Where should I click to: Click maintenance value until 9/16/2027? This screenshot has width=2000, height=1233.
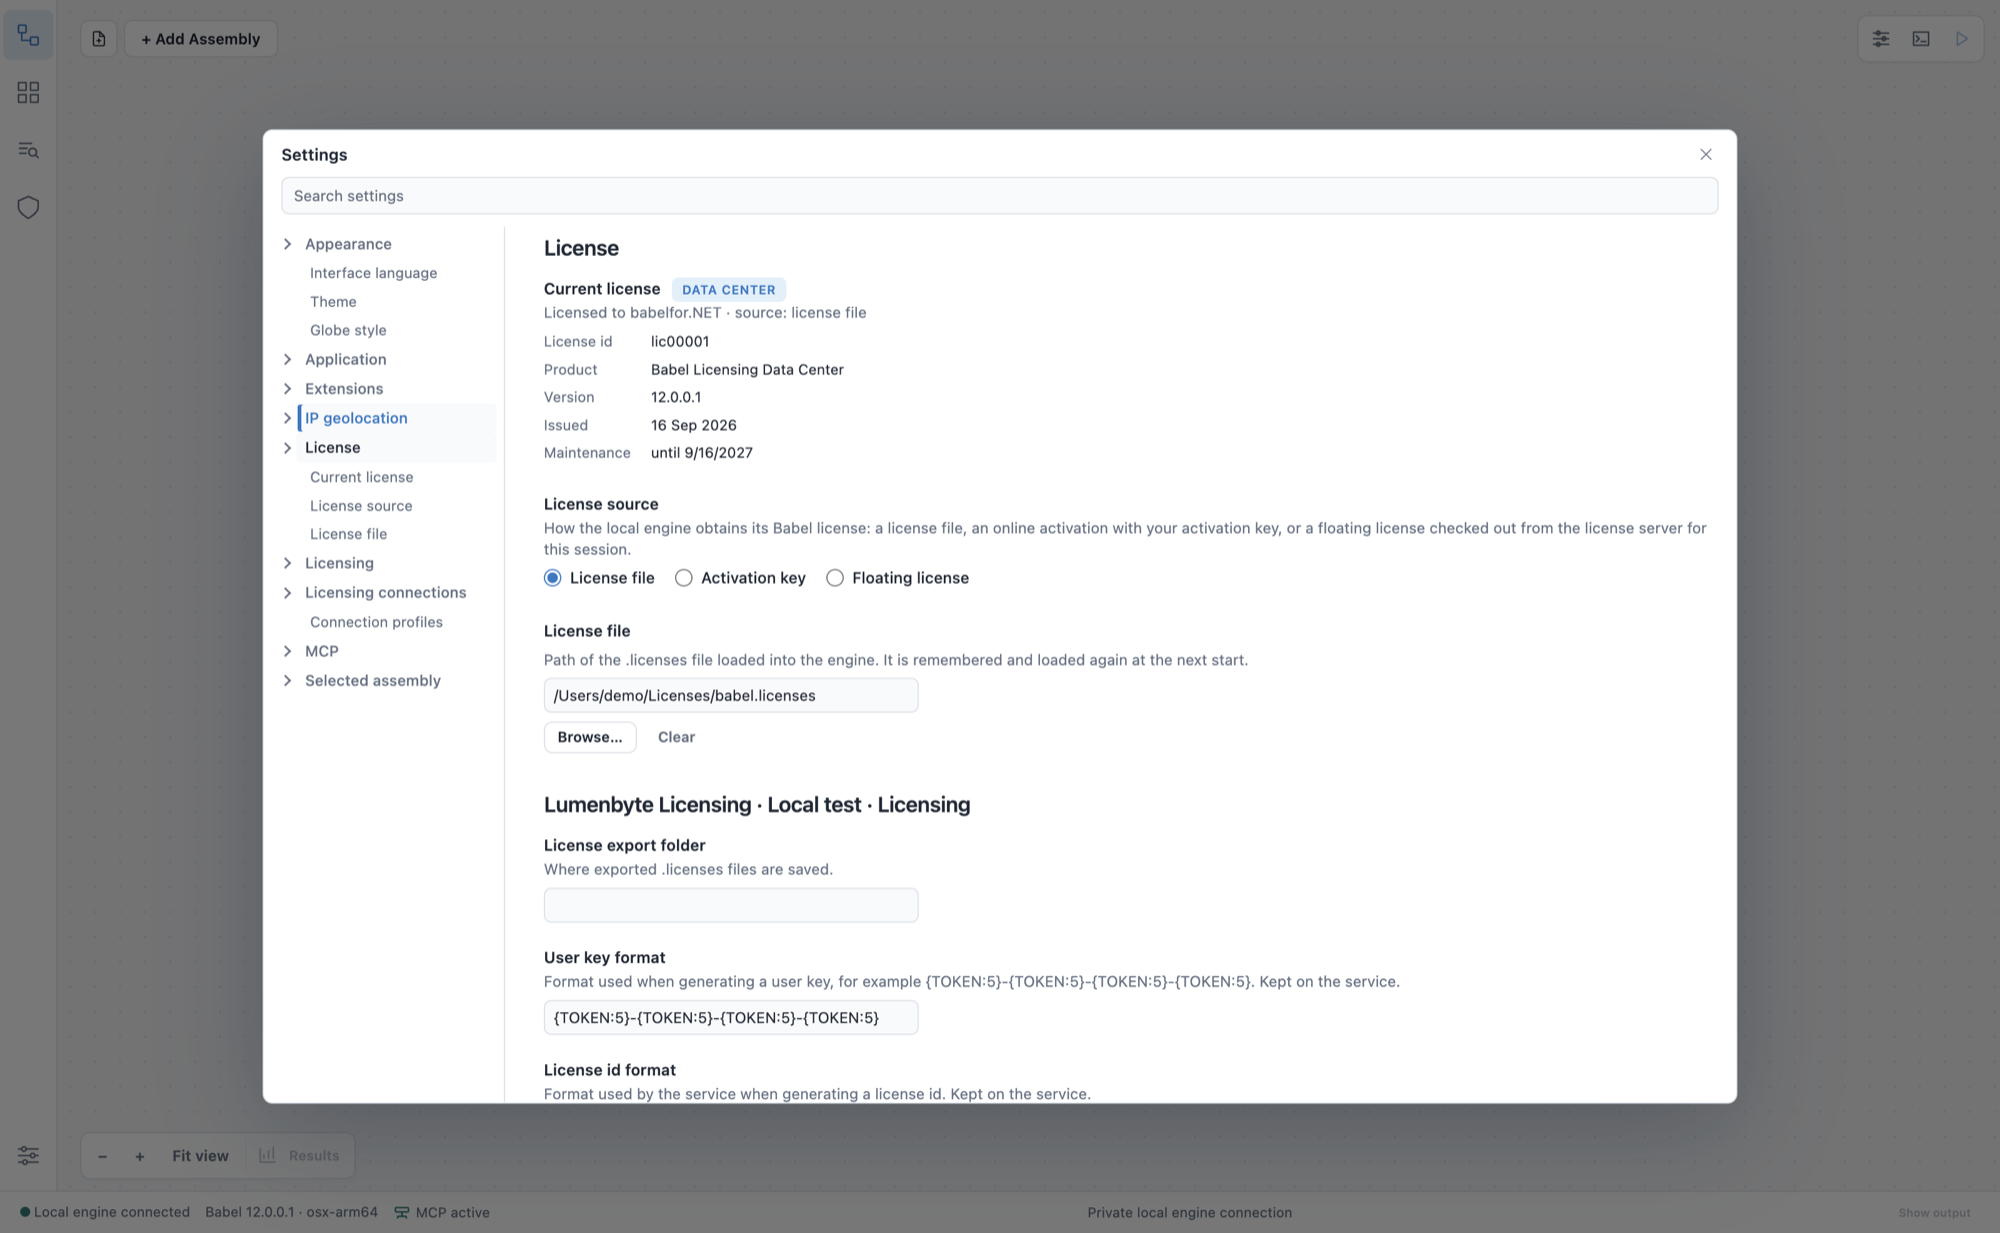[702, 453]
